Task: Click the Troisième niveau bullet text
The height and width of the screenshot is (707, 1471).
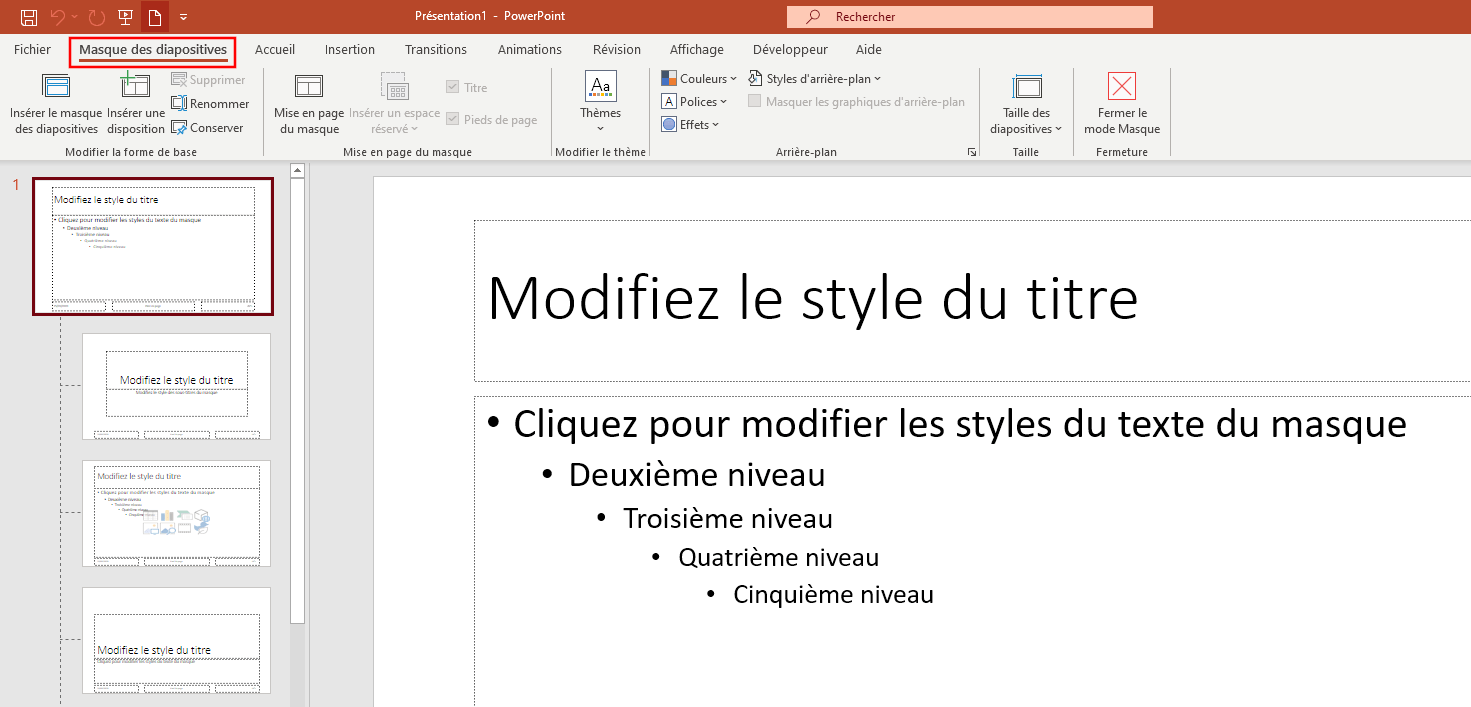Action: tap(728, 519)
